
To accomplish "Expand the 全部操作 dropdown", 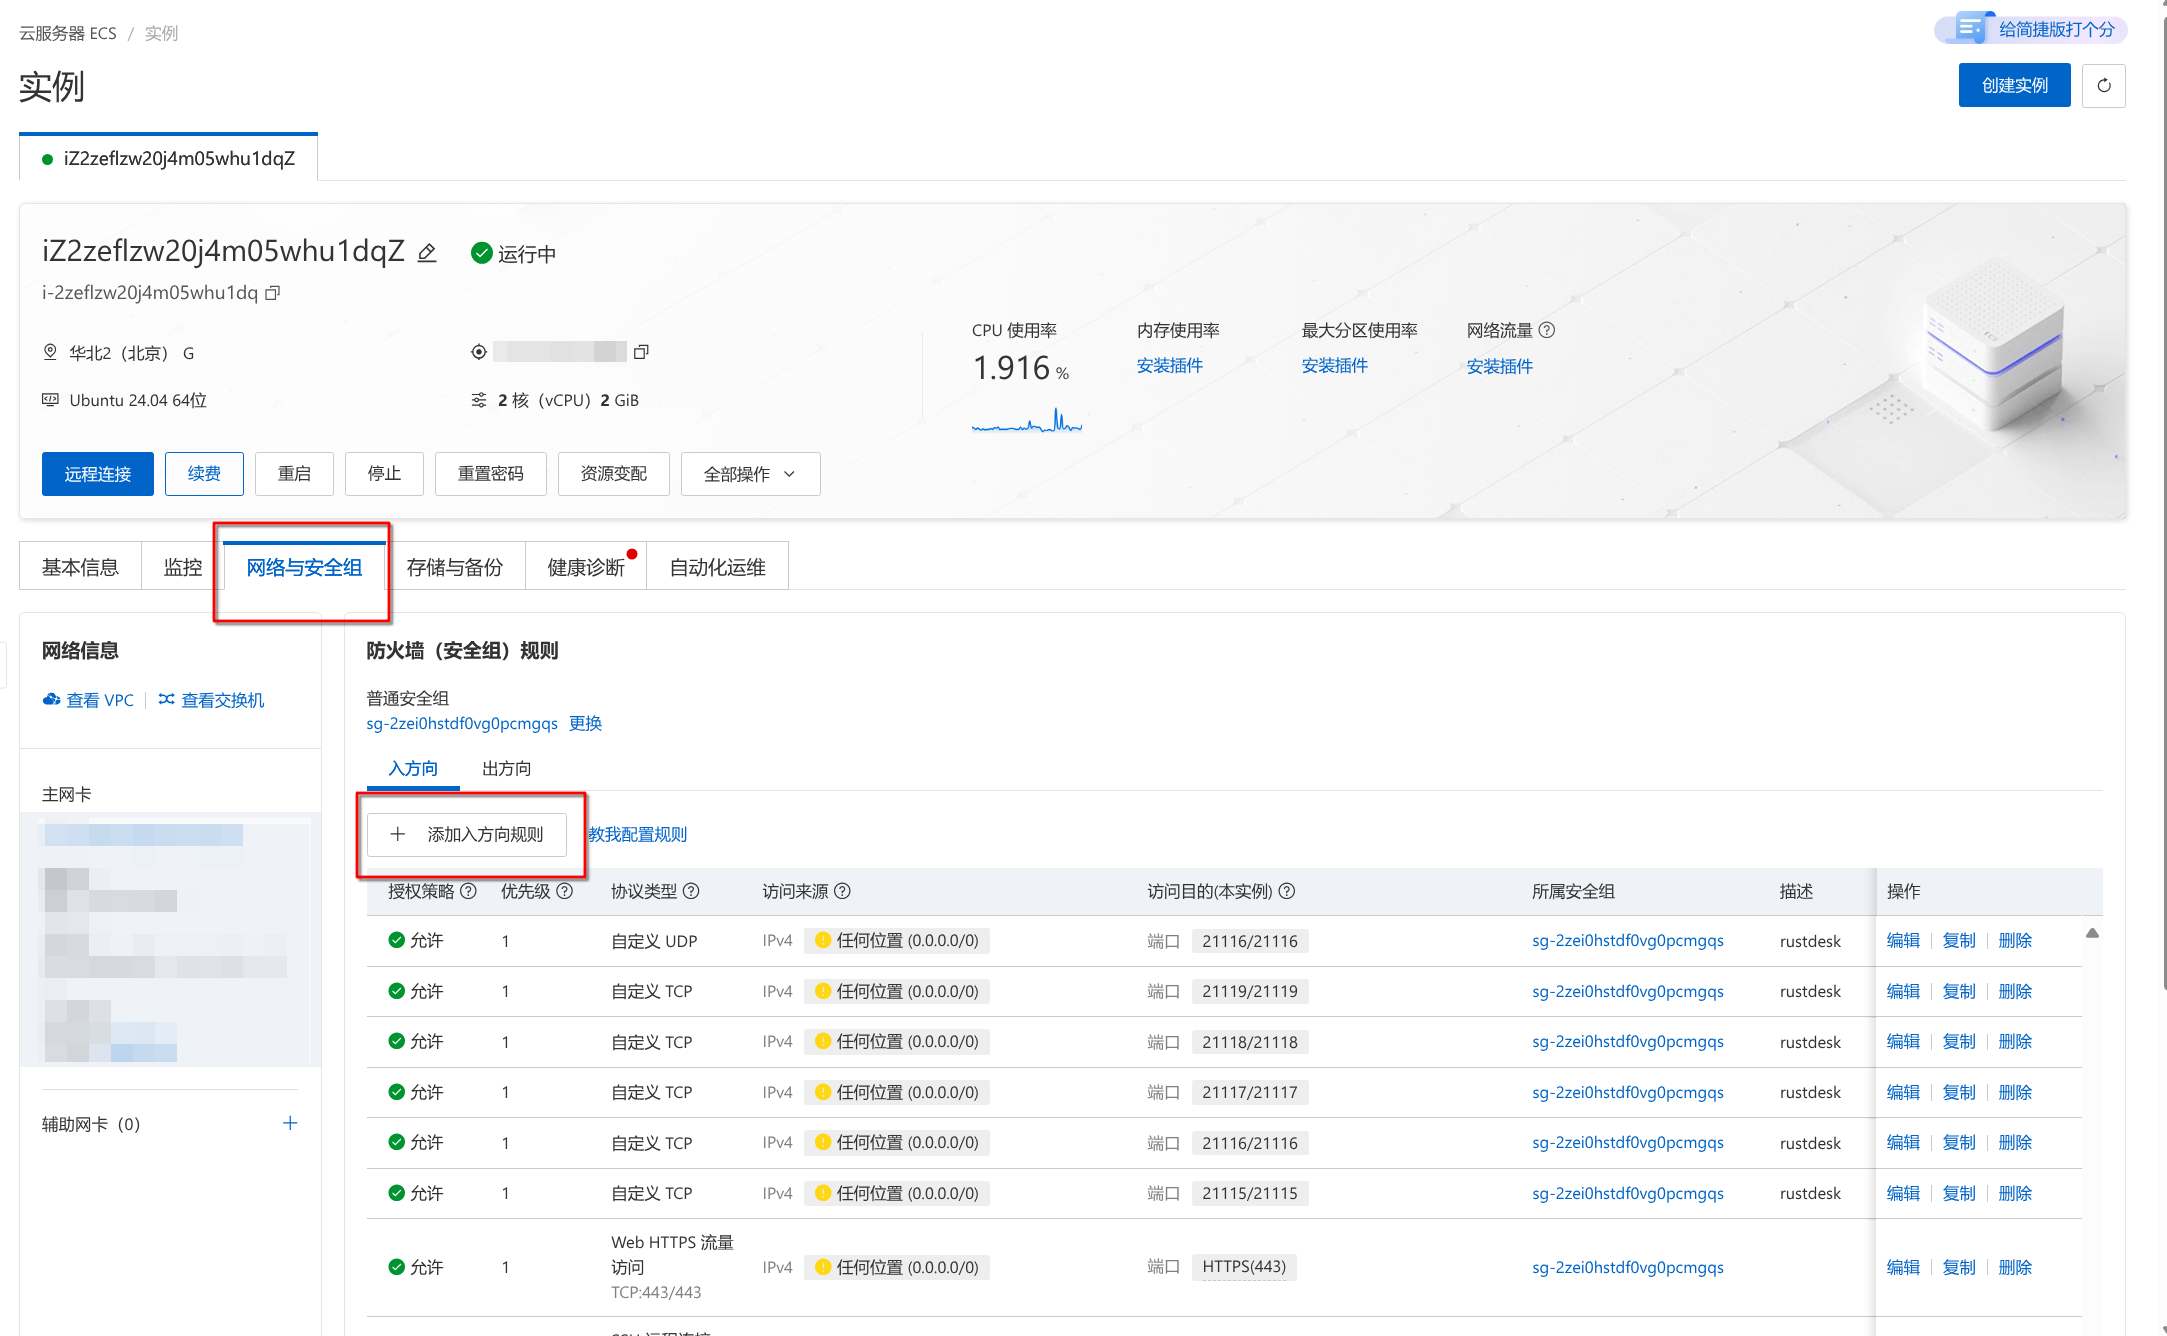I will pos(750,474).
